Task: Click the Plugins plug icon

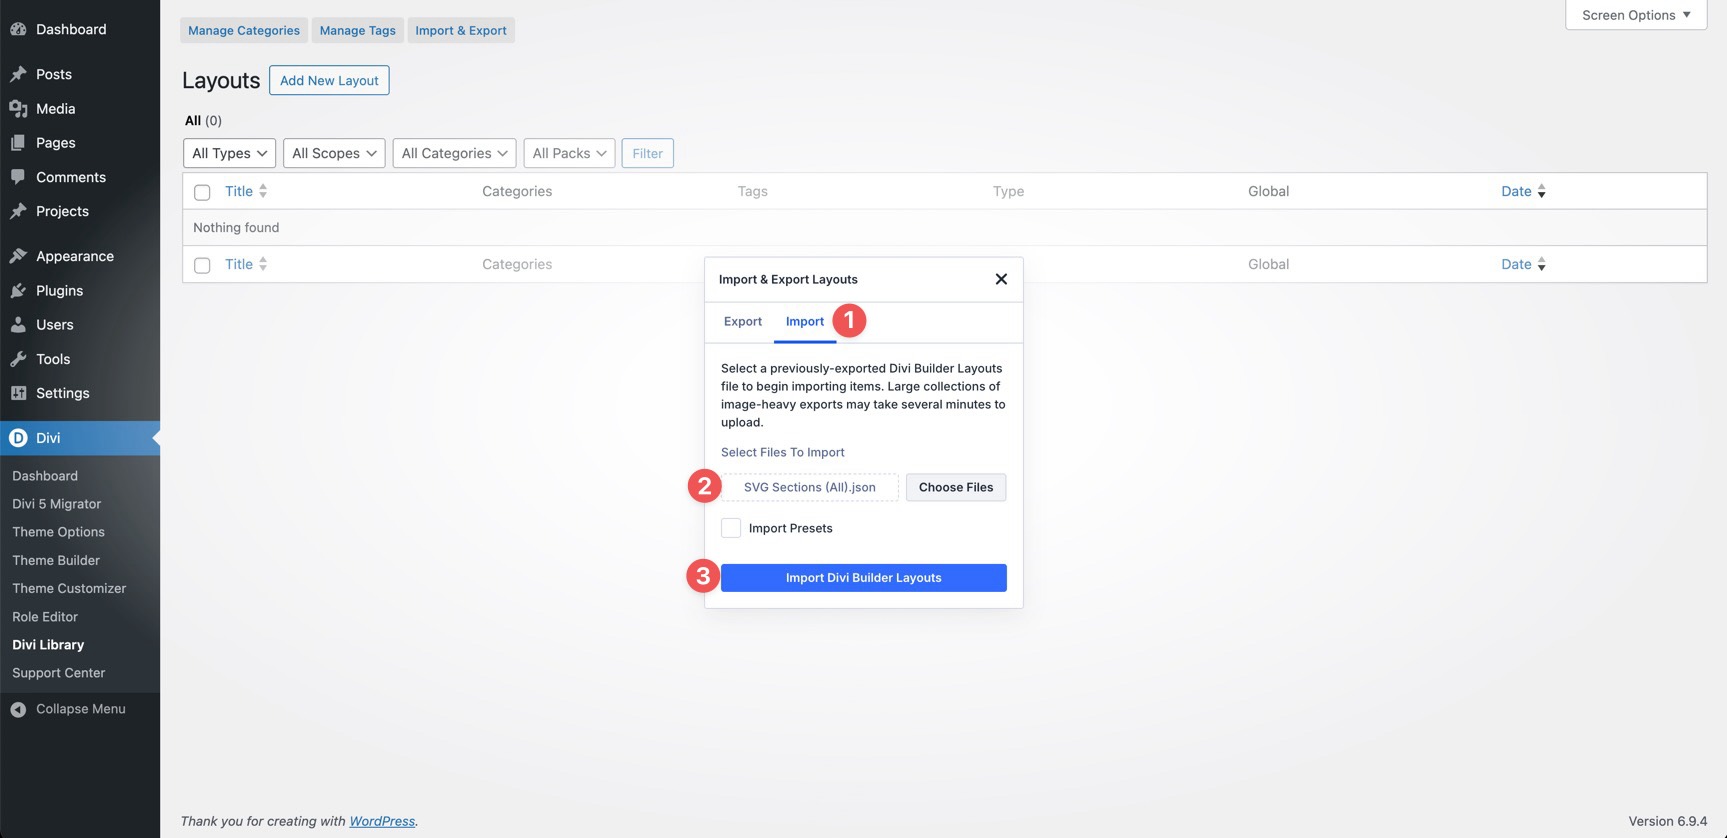Action: [x=18, y=290]
